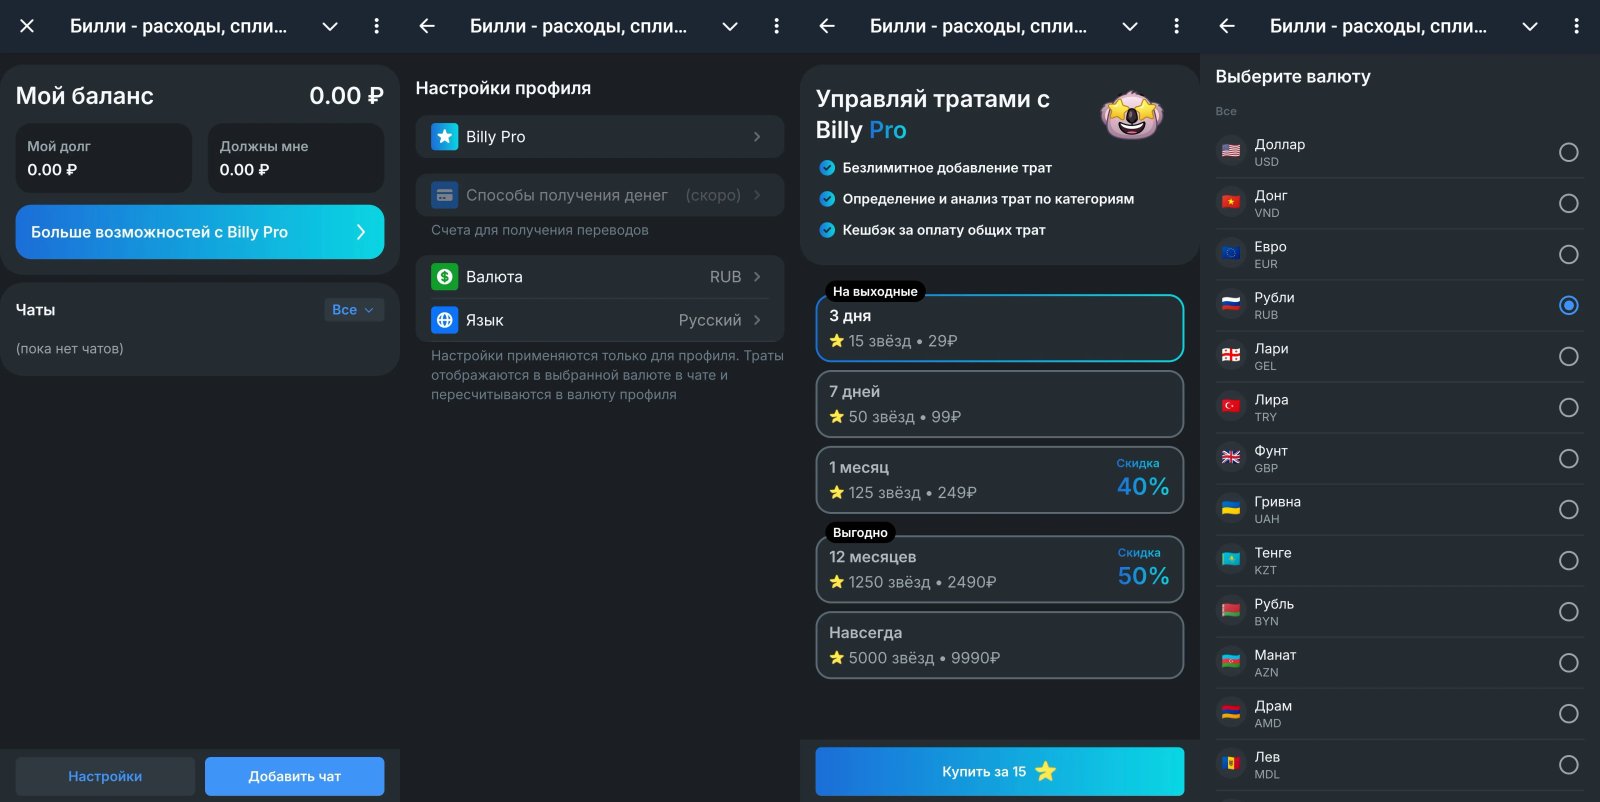Click the 'Купить за 15' purchase button
The height and width of the screenshot is (802, 1600).
tap(1000, 771)
